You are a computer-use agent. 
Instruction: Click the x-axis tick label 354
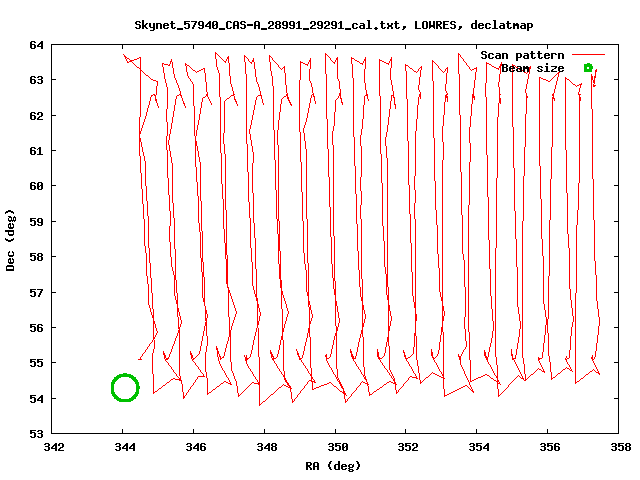click(x=479, y=447)
